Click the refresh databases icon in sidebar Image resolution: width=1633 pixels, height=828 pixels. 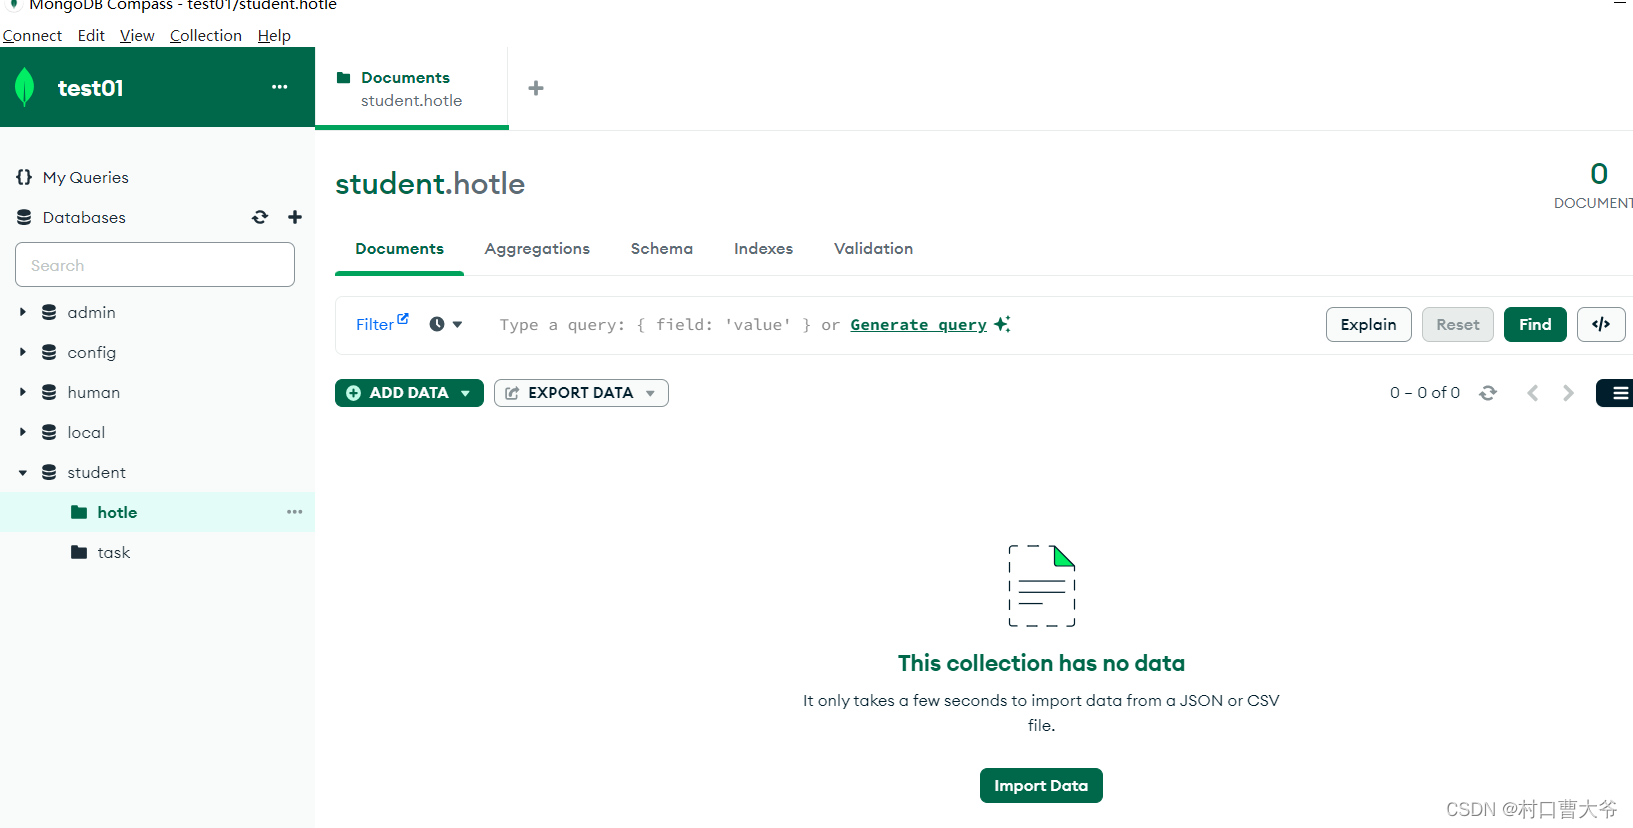point(260,217)
